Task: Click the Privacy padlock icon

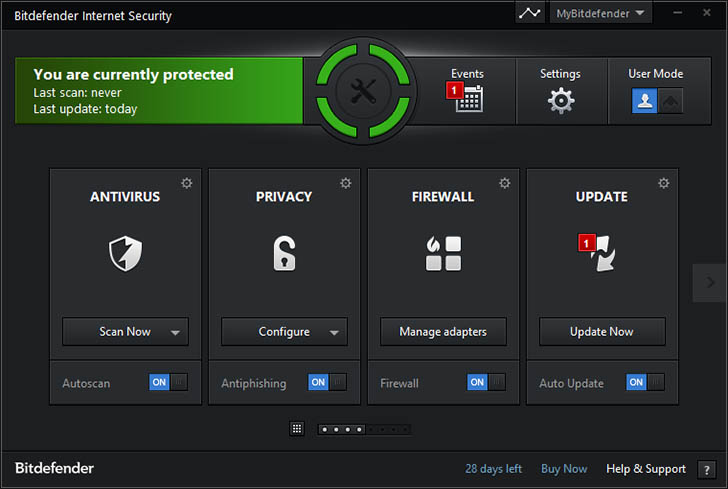Action: (284, 253)
